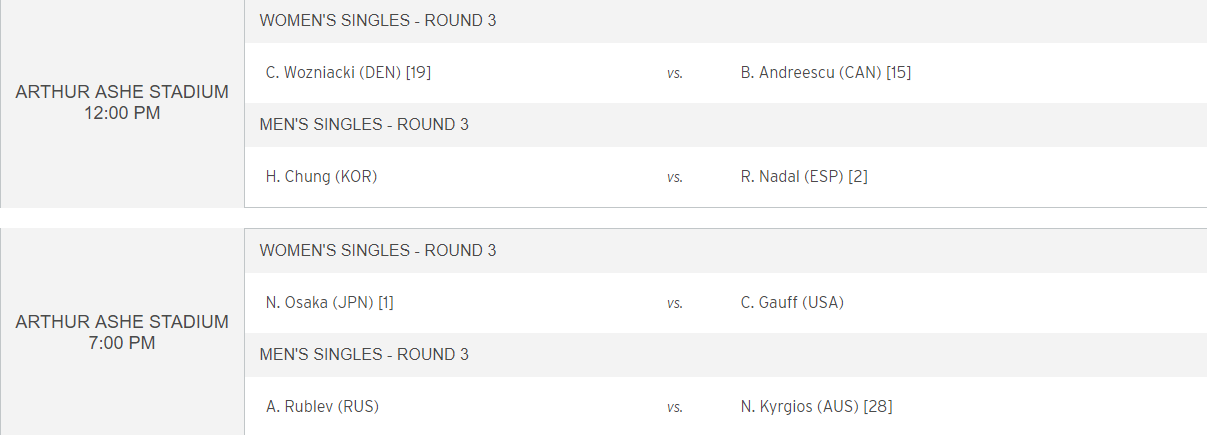Select R. Nadal (ESP) [2] player name
1207x435 pixels.
pyautogui.click(x=804, y=176)
